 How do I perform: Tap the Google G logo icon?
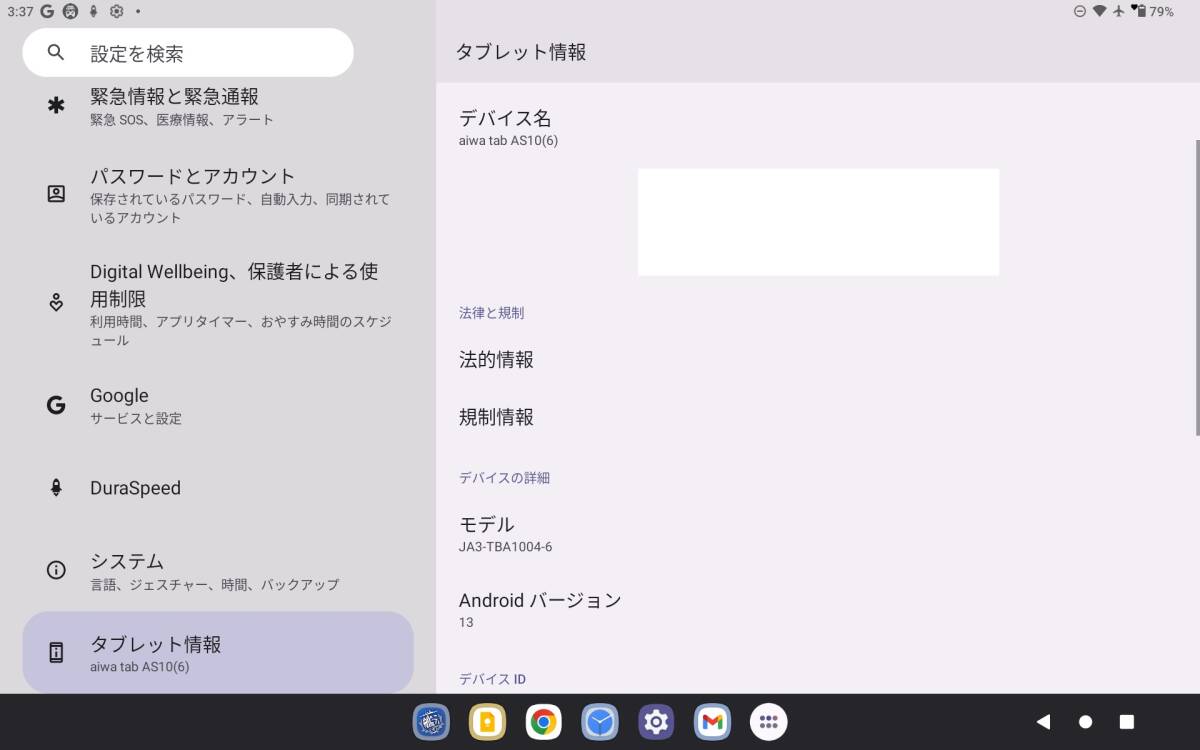click(x=56, y=405)
